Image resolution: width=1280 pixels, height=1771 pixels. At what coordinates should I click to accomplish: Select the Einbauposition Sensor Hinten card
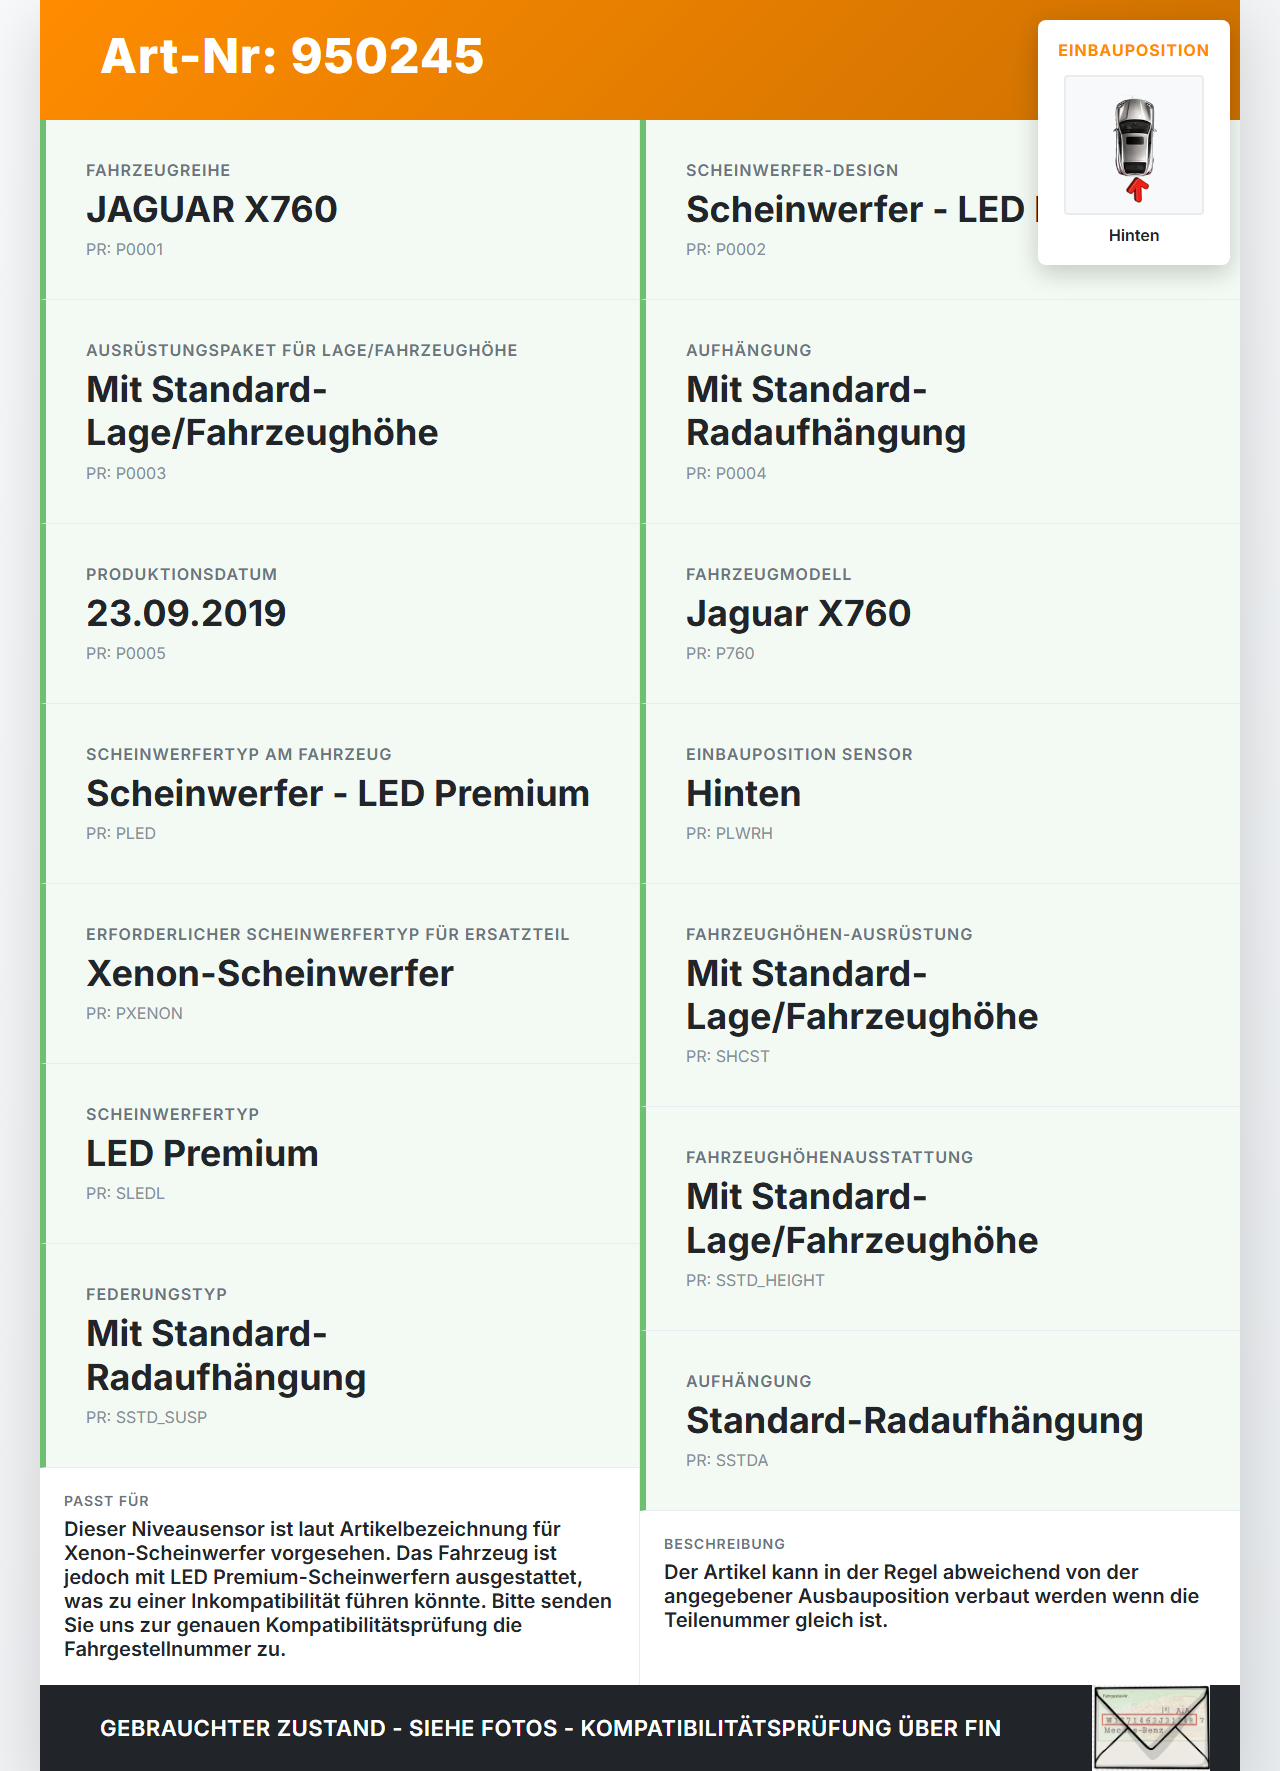point(940,794)
